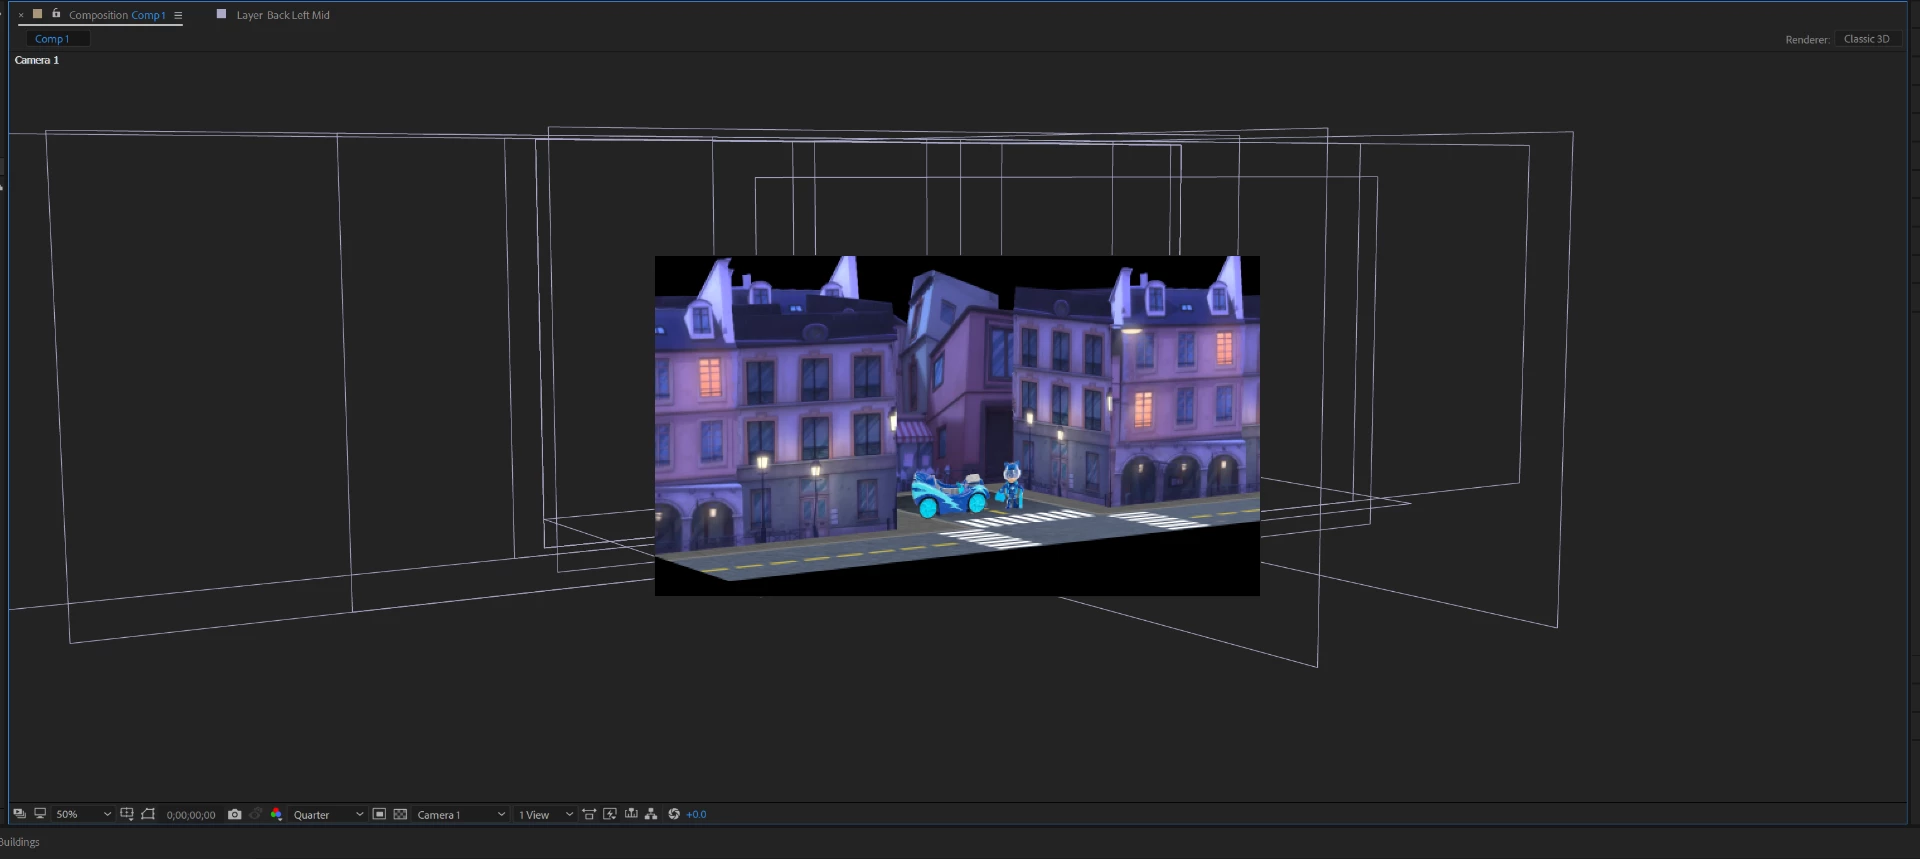Toggle Fast Previews lightning icon
This screenshot has height=859, width=1920.
click(x=610, y=814)
